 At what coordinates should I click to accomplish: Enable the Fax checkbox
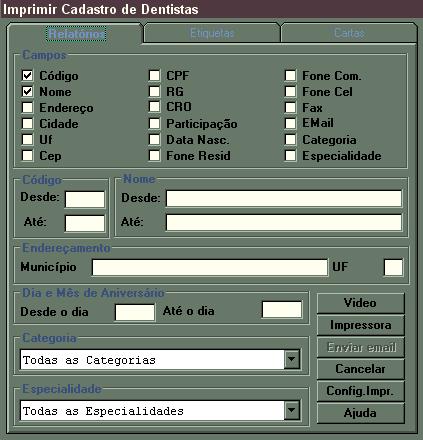[290, 107]
